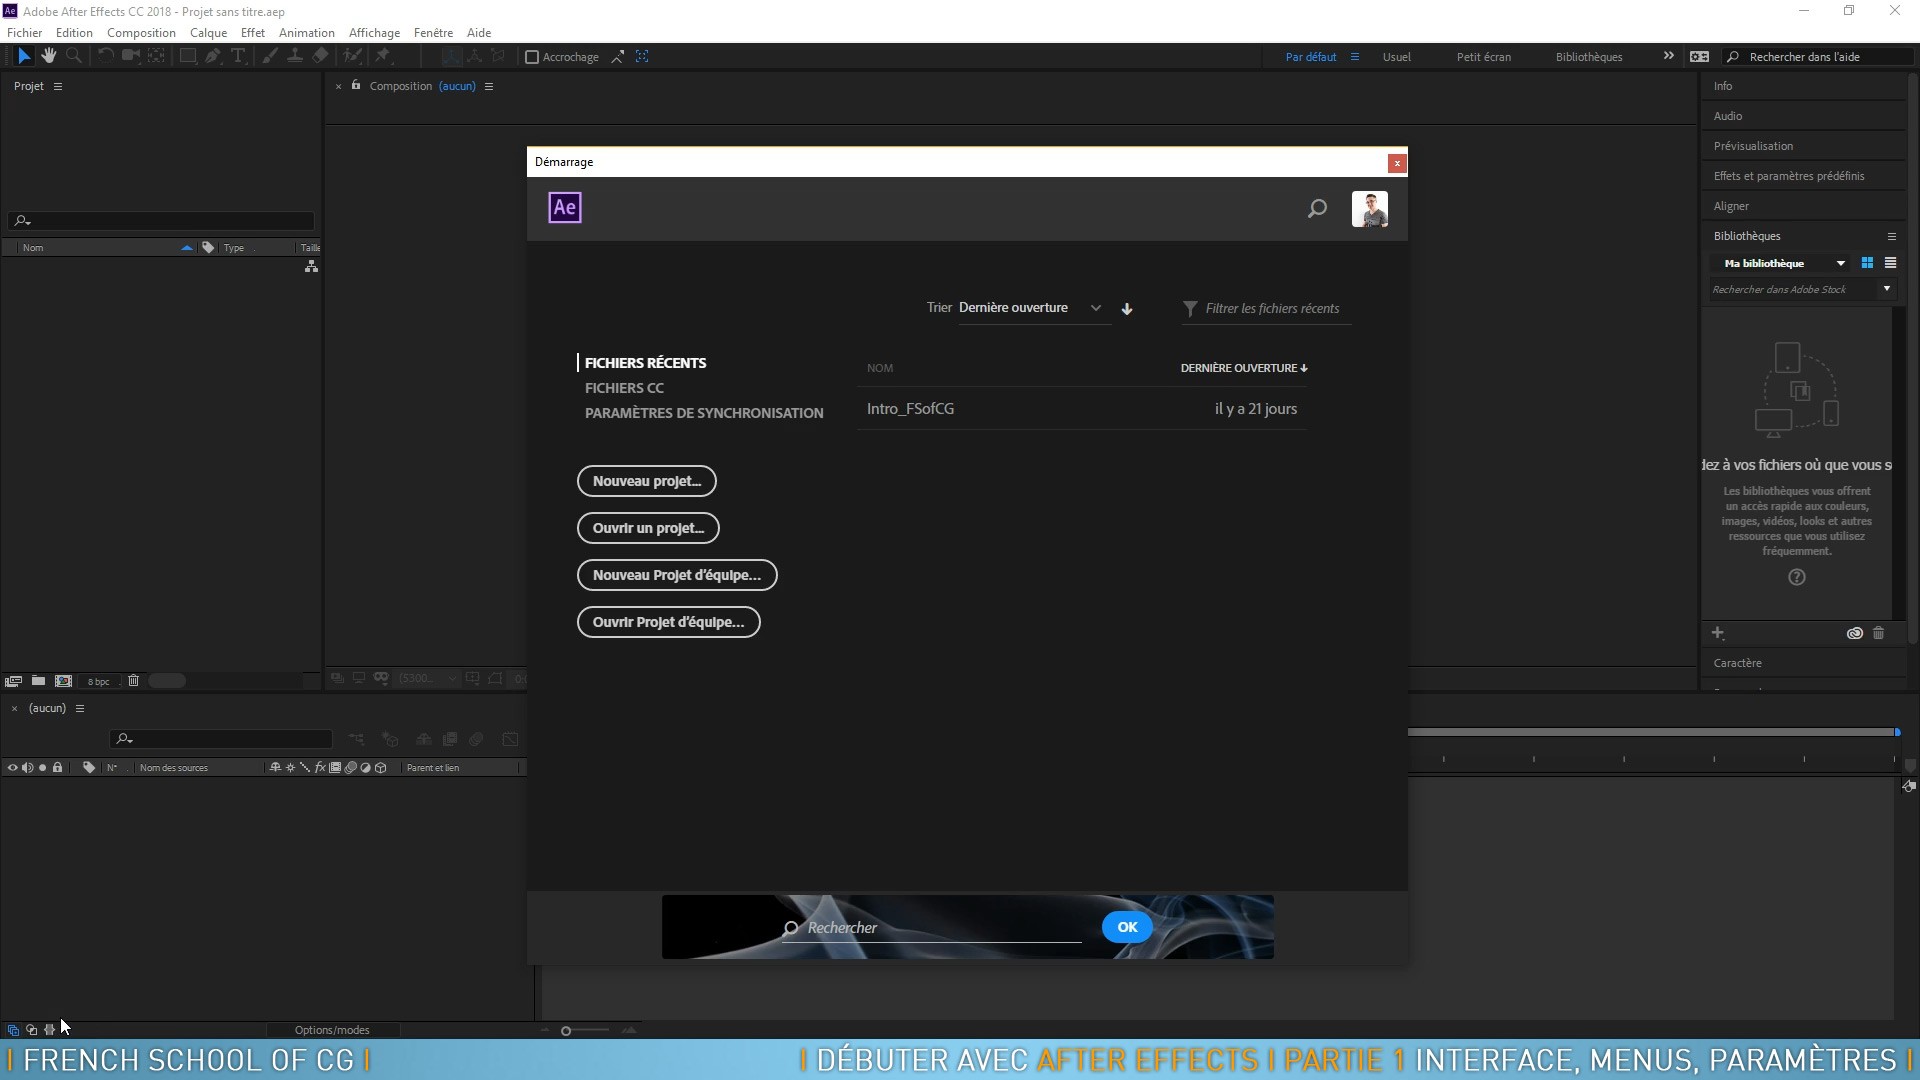
Task: Expand the Ma bibliothèque dropdown
Action: 1841,262
